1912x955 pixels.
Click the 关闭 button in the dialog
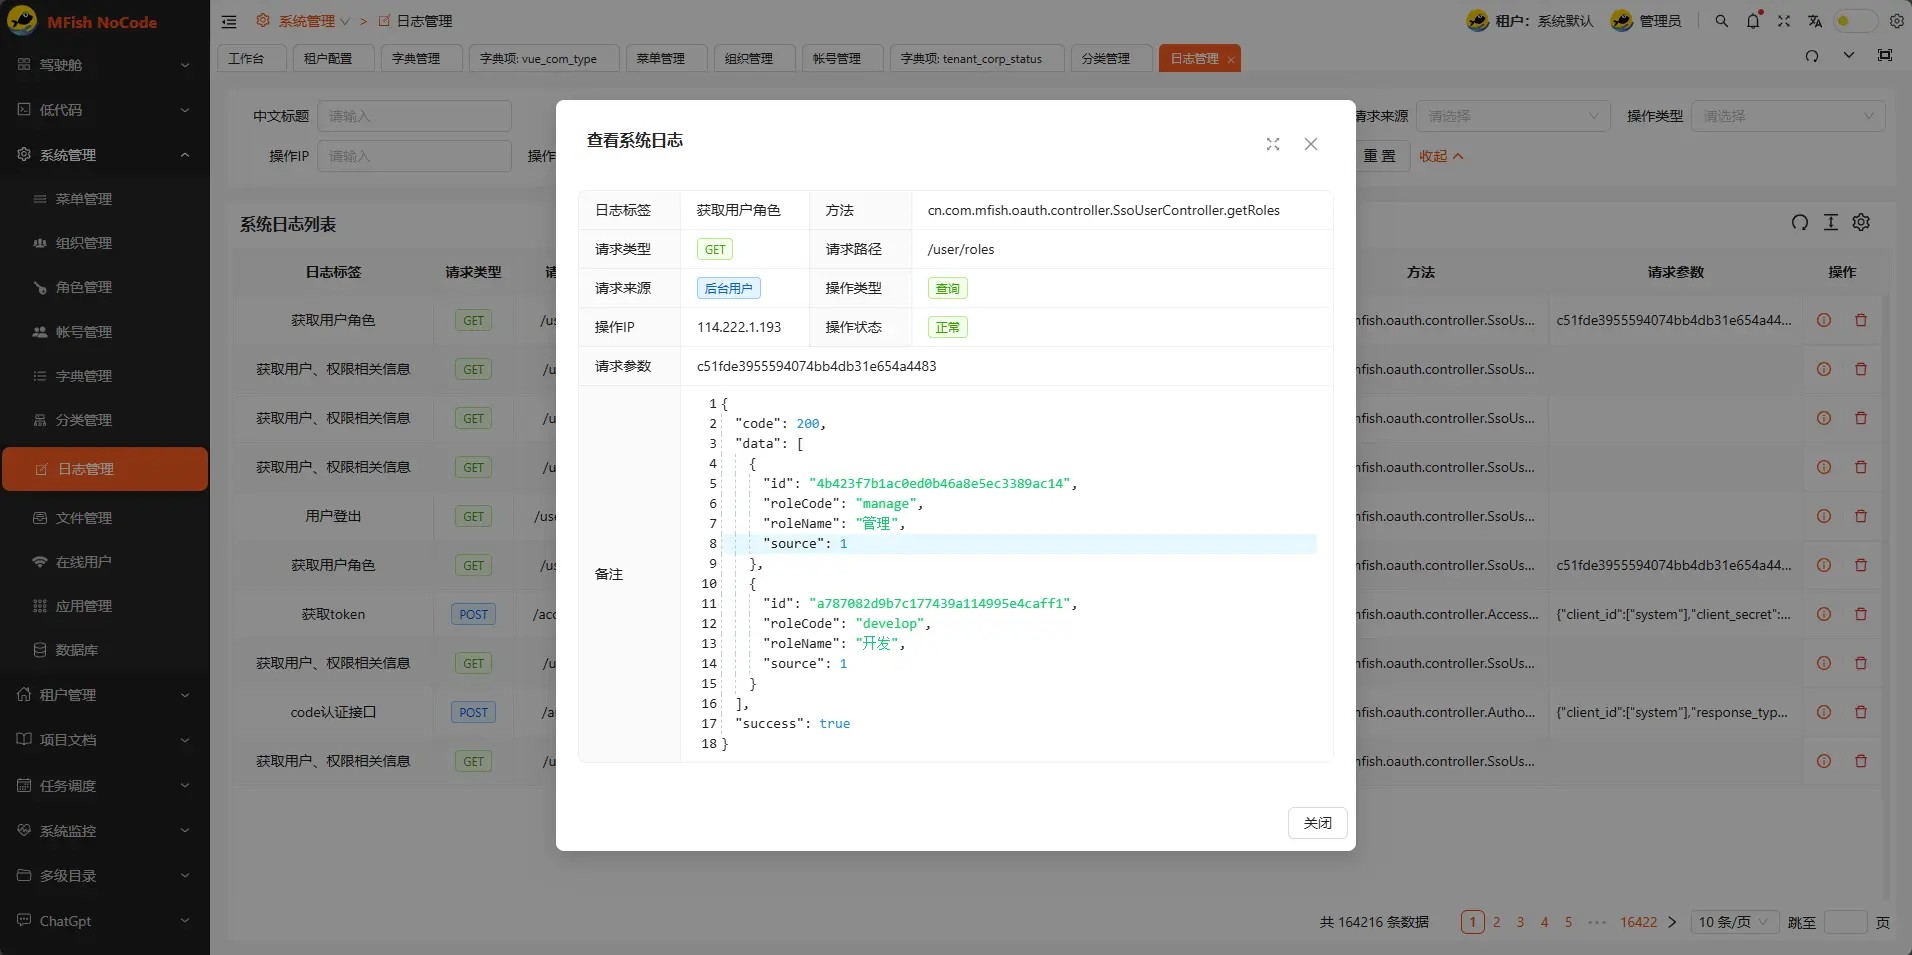[x=1317, y=823]
